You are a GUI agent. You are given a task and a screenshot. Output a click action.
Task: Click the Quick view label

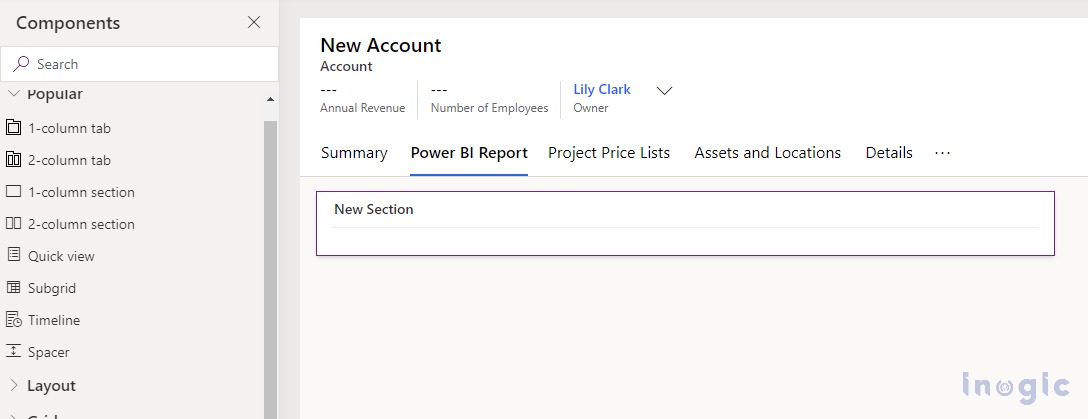pyautogui.click(x=61, y=256)
